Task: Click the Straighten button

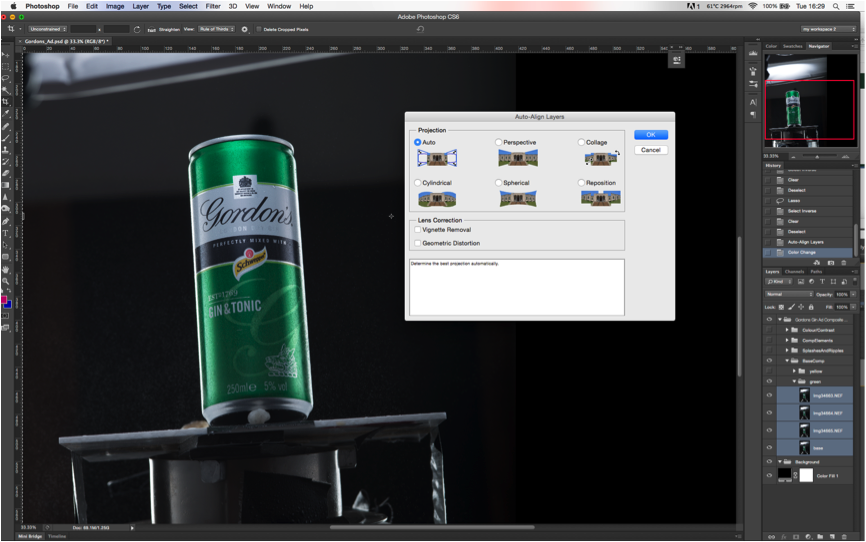Action: [x=164, y=29]
